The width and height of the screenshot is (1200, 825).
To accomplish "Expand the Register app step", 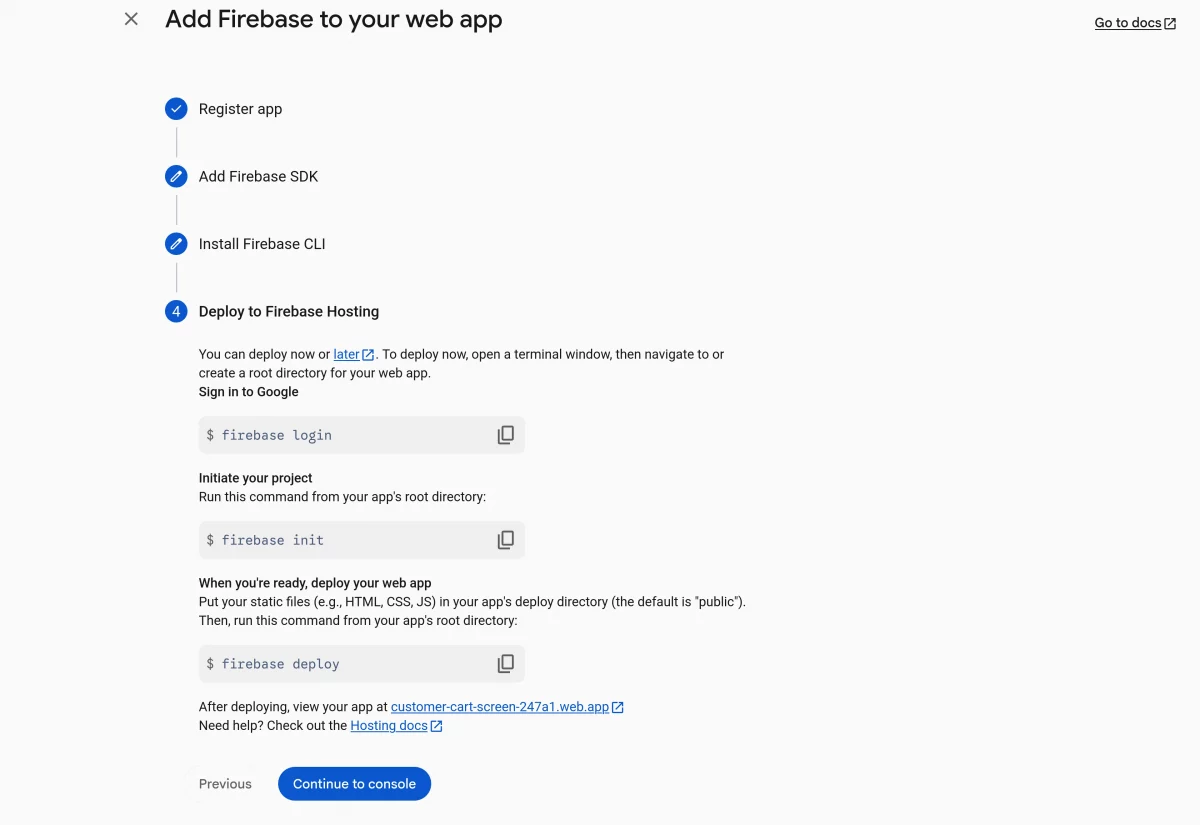I will [x=240, y=109].
